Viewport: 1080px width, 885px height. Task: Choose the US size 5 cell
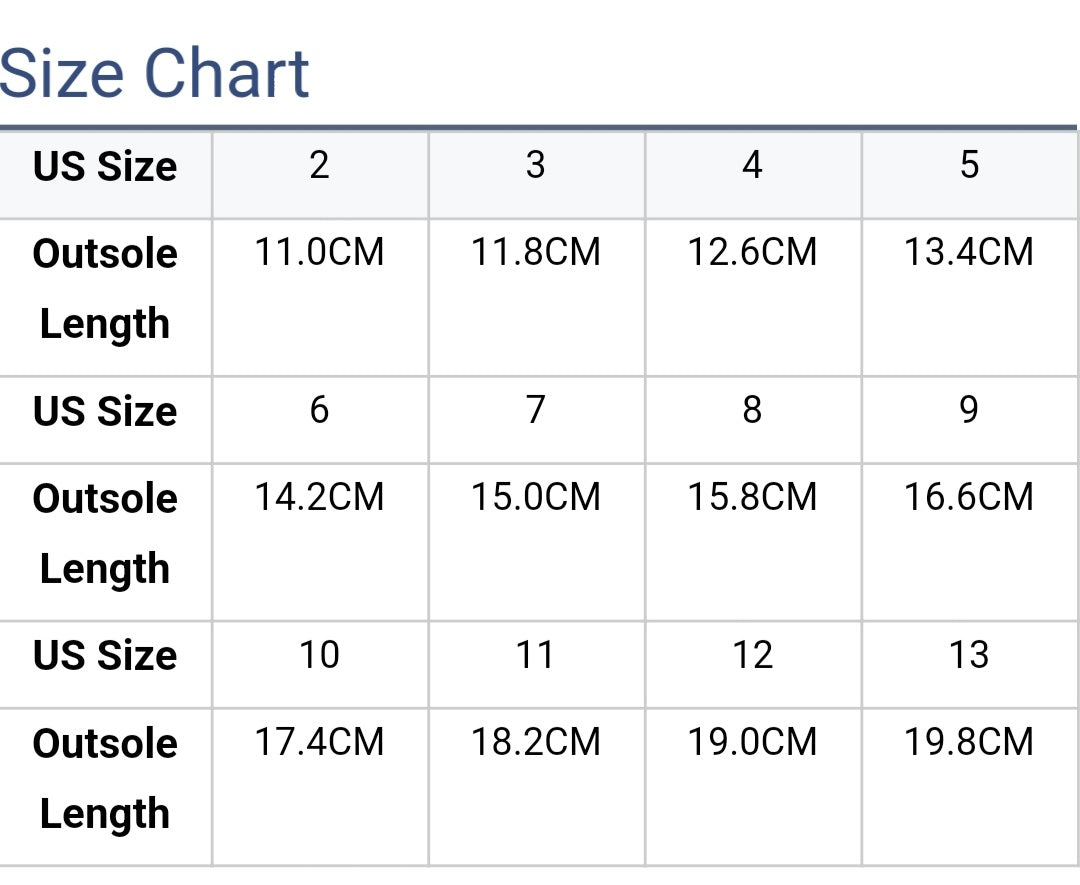969,165
